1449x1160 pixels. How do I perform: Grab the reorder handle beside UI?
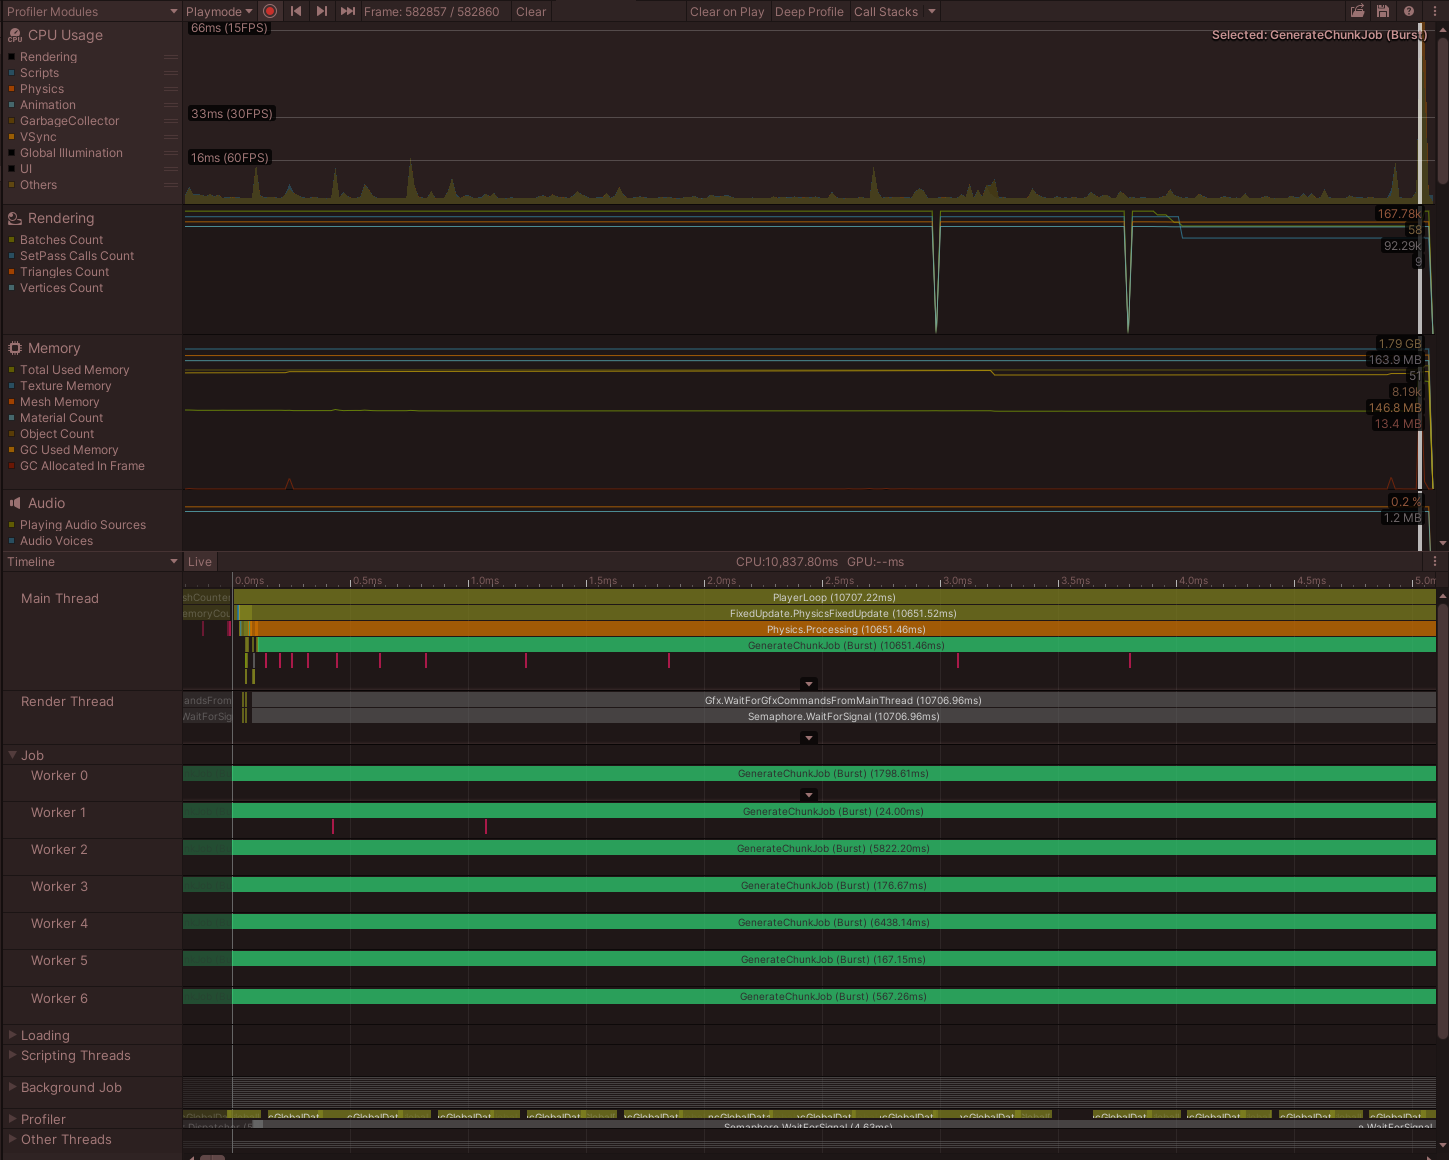(x=171, y=169)
